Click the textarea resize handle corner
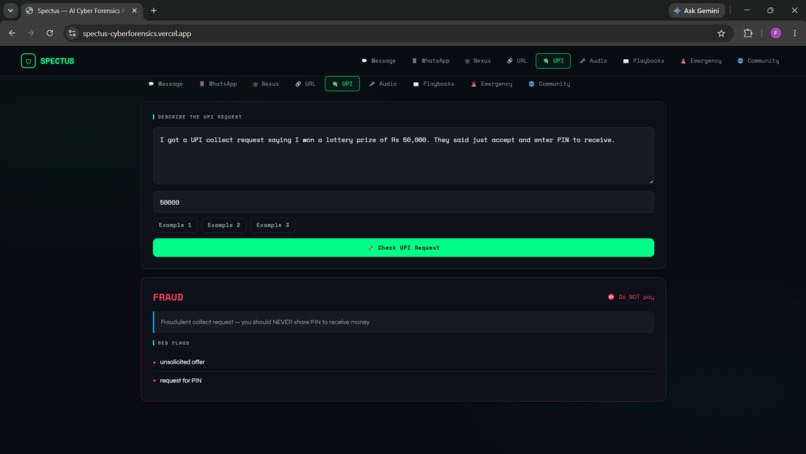 click(x=651, y=181)
